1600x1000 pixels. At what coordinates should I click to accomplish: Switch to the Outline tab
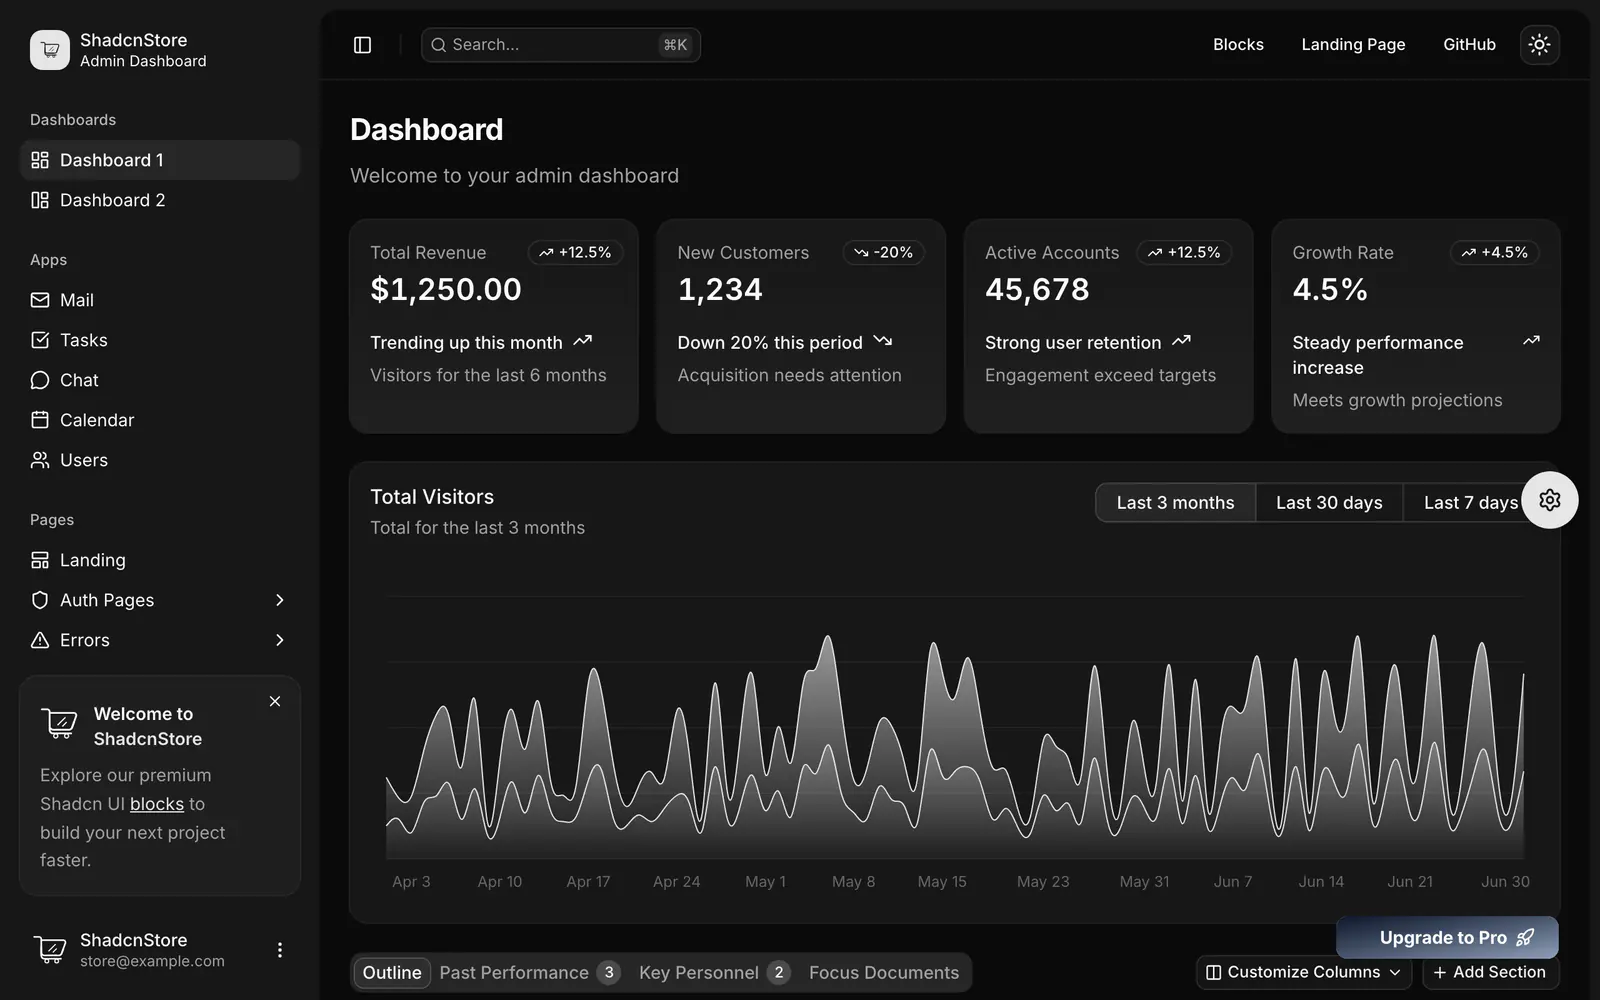coord(392,973)
